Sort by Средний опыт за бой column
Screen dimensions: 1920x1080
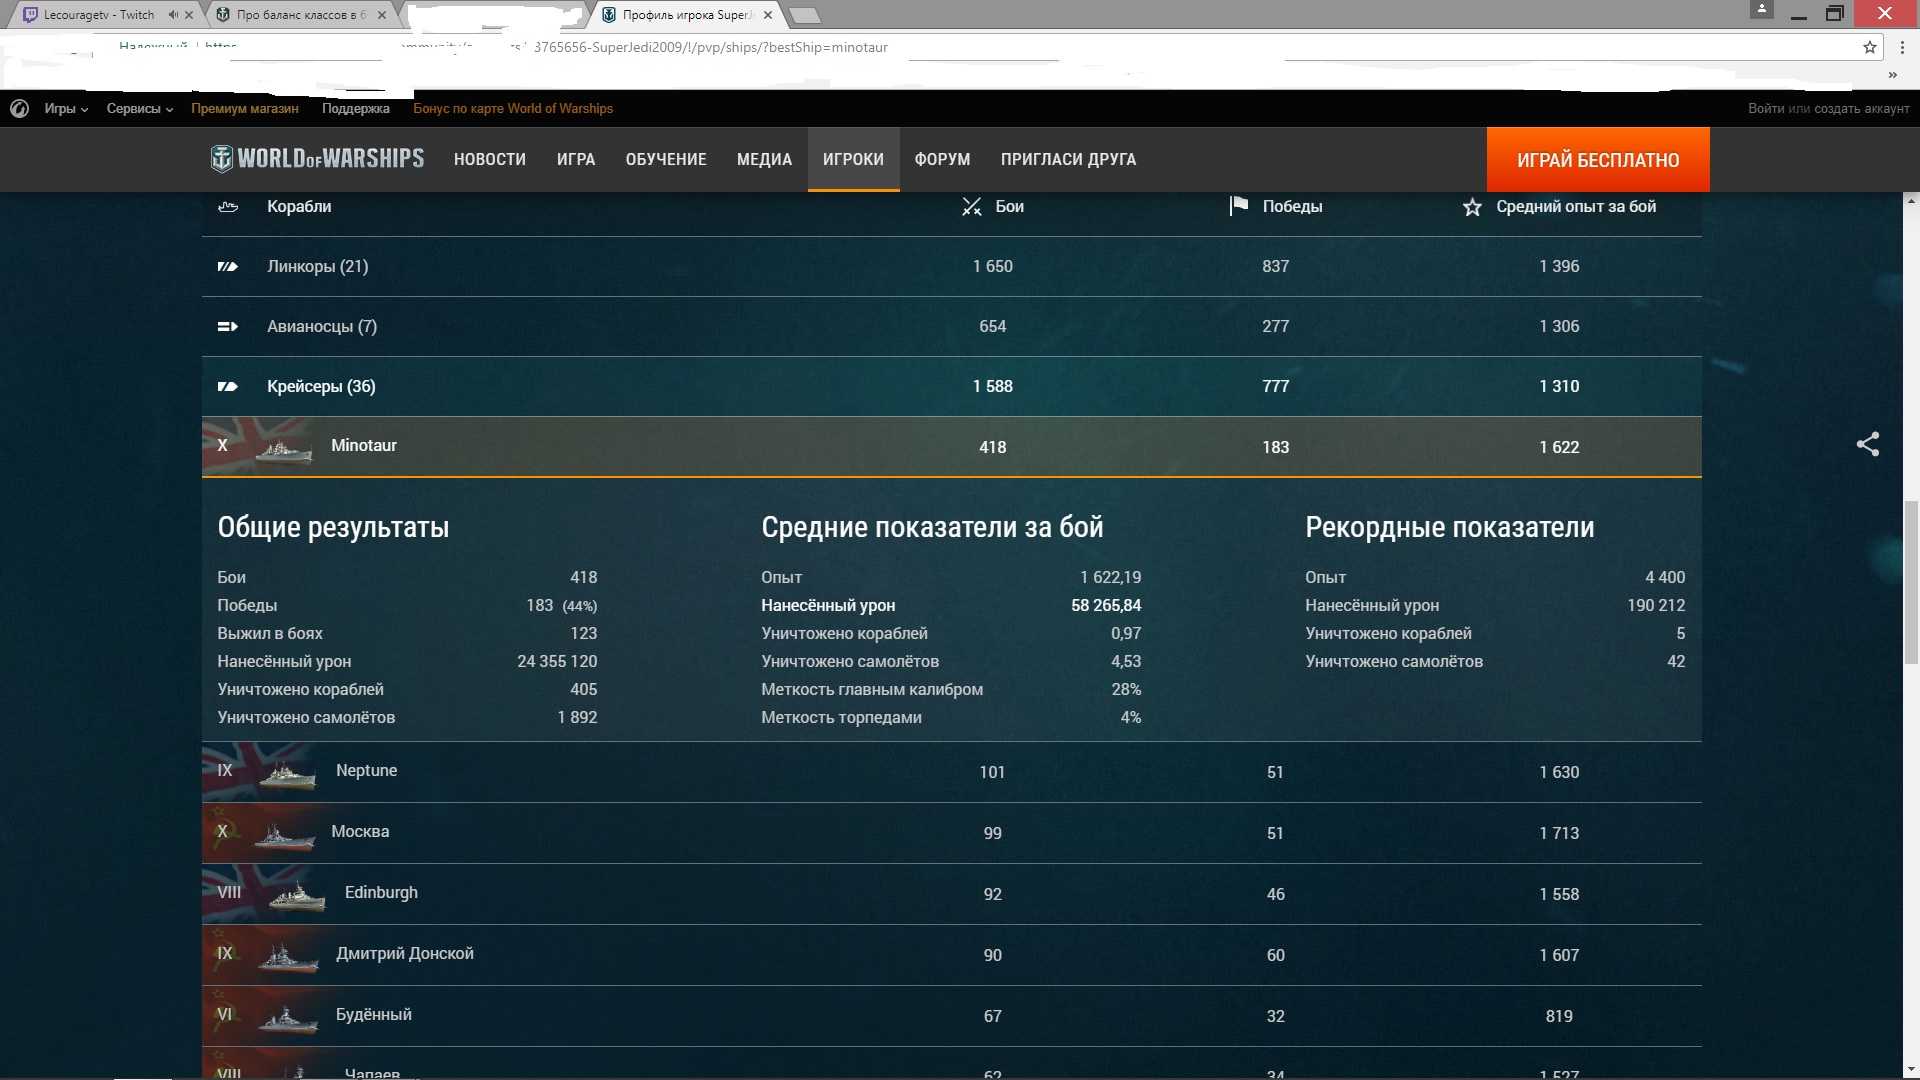click(1575, 206)
